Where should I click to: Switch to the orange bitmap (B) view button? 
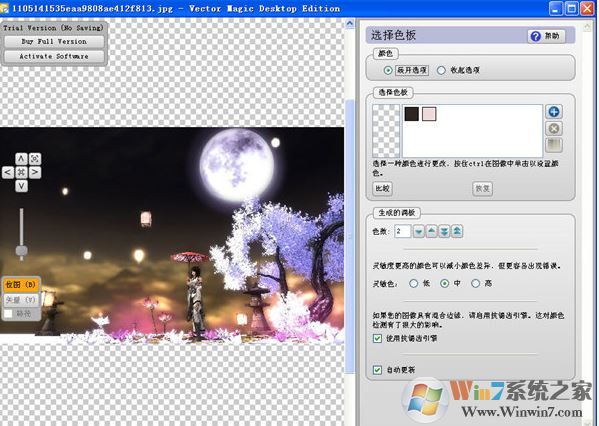coord(21,285)
